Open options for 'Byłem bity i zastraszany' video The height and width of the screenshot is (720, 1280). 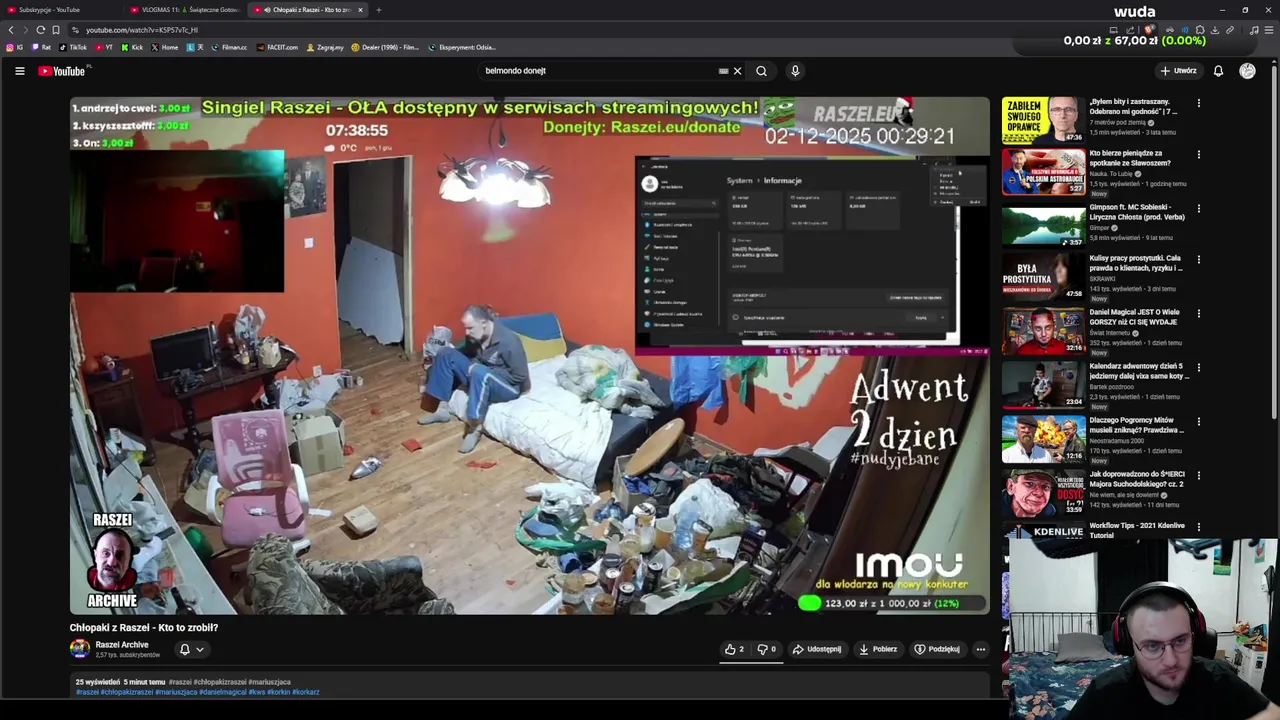tap(1198, 103)
